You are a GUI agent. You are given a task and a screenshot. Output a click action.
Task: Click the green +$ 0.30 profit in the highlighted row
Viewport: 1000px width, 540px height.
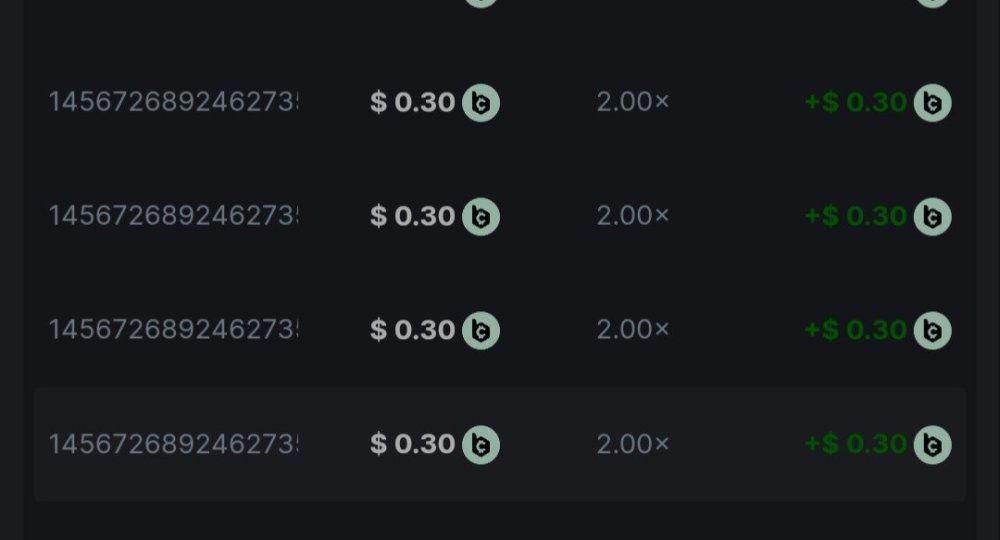(x=856, y=443)
